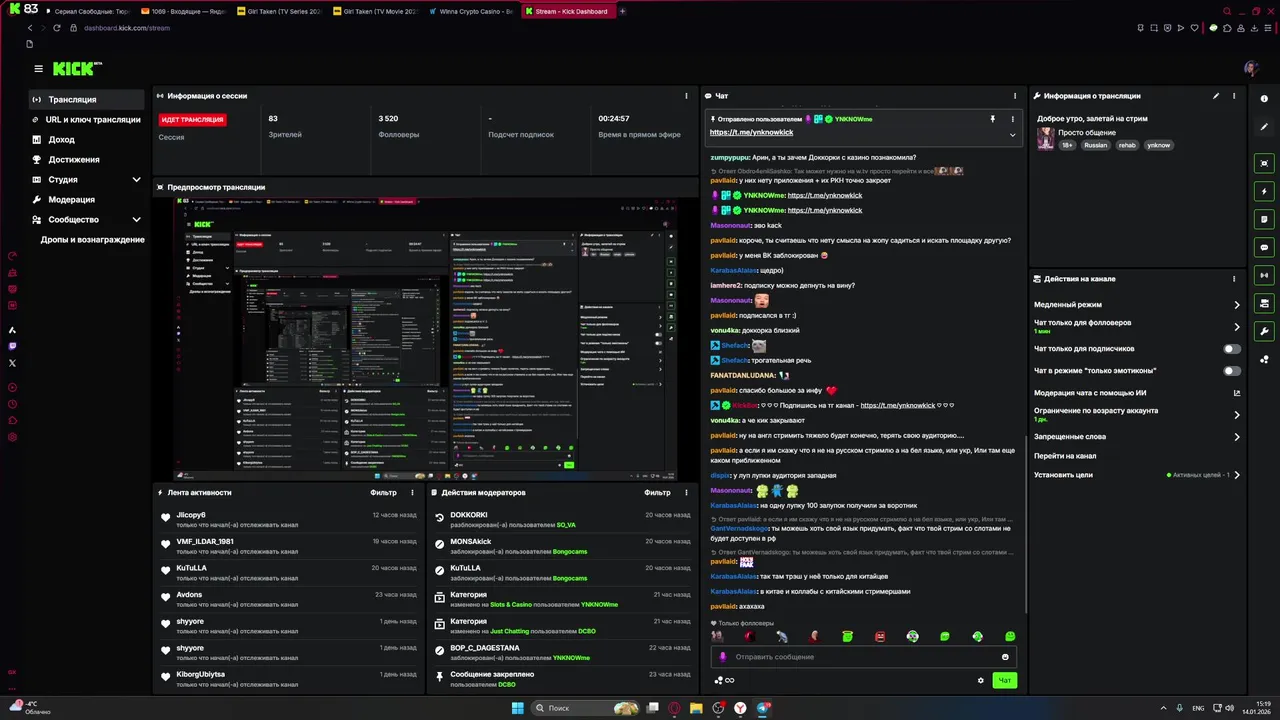Open Модерация чата с помощью ИИ
Screen dimensions: 1280x720
pyautogui.click(x=1137, y=393)
